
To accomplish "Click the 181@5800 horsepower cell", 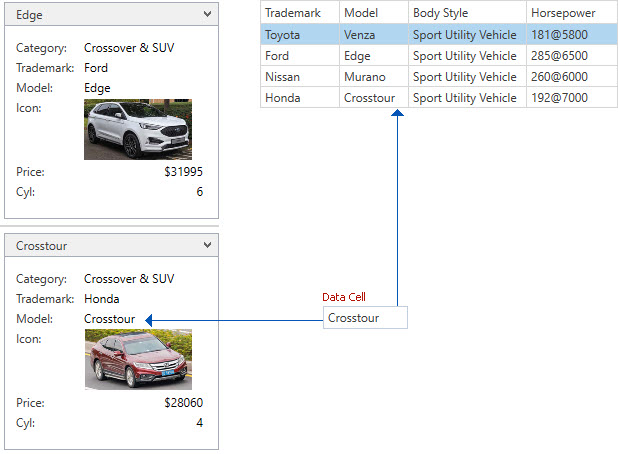I will pyautogui.click(x=572, y=35).
